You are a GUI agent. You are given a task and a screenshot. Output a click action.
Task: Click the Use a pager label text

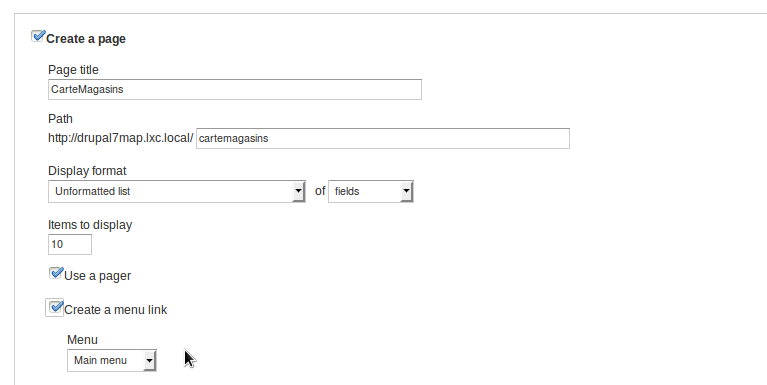(97, 276)
